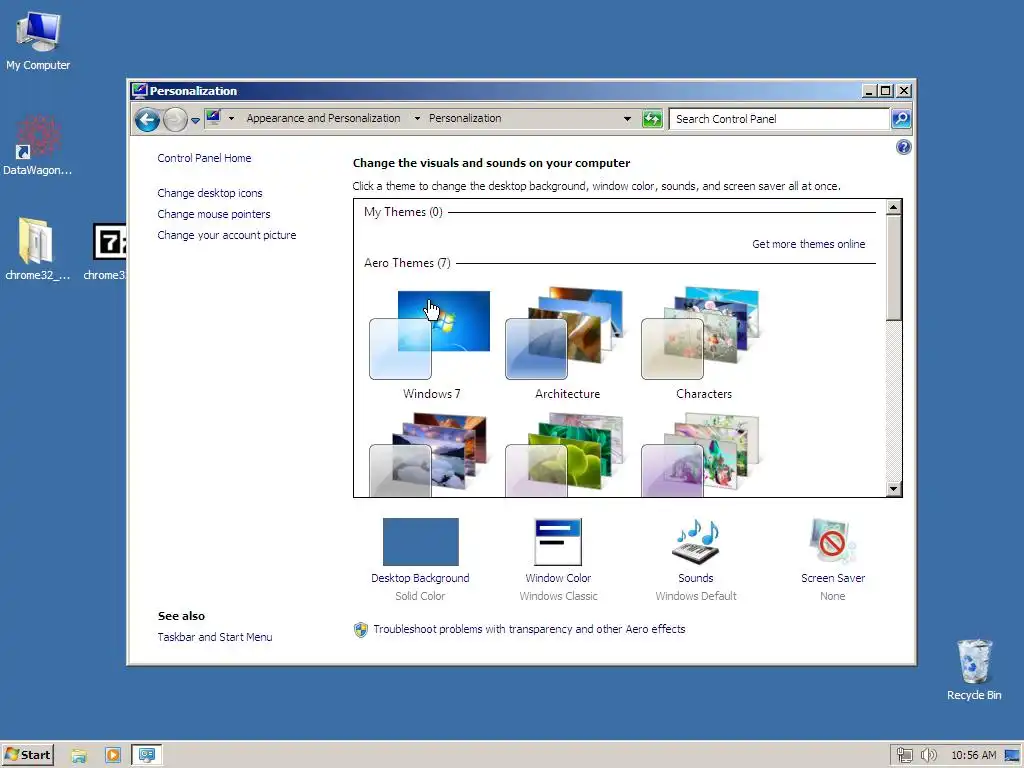The width and height of the screenshot is (1024, 768).
Task: Click the Personalization taskbar button
Action: pyautogui.click(x=147, y=756)
